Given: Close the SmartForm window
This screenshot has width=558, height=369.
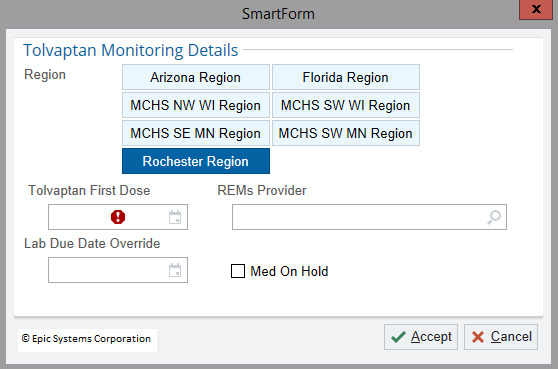Looking at the screenshot, I should pos(536,9).
